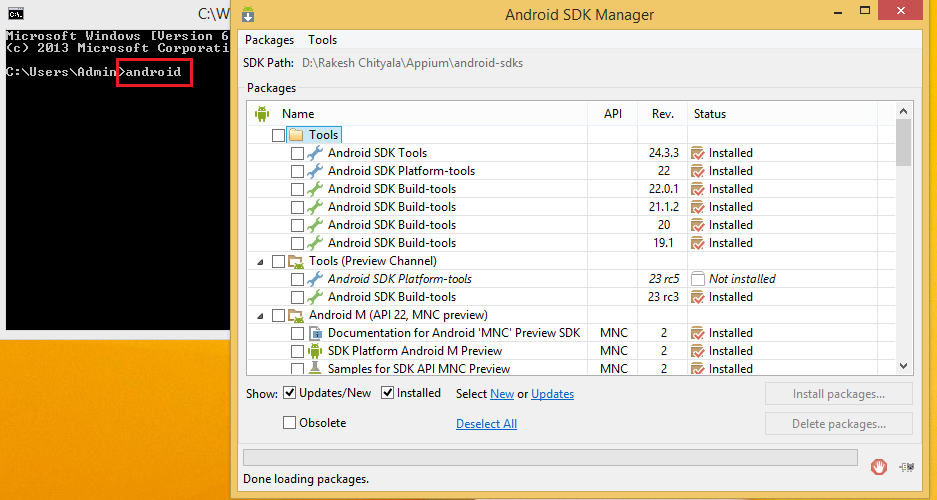Select 'Documentation for Android 'MNC' Preview SDK' row
Viewport: 937px width, 500px height.
tap(571, 333)
